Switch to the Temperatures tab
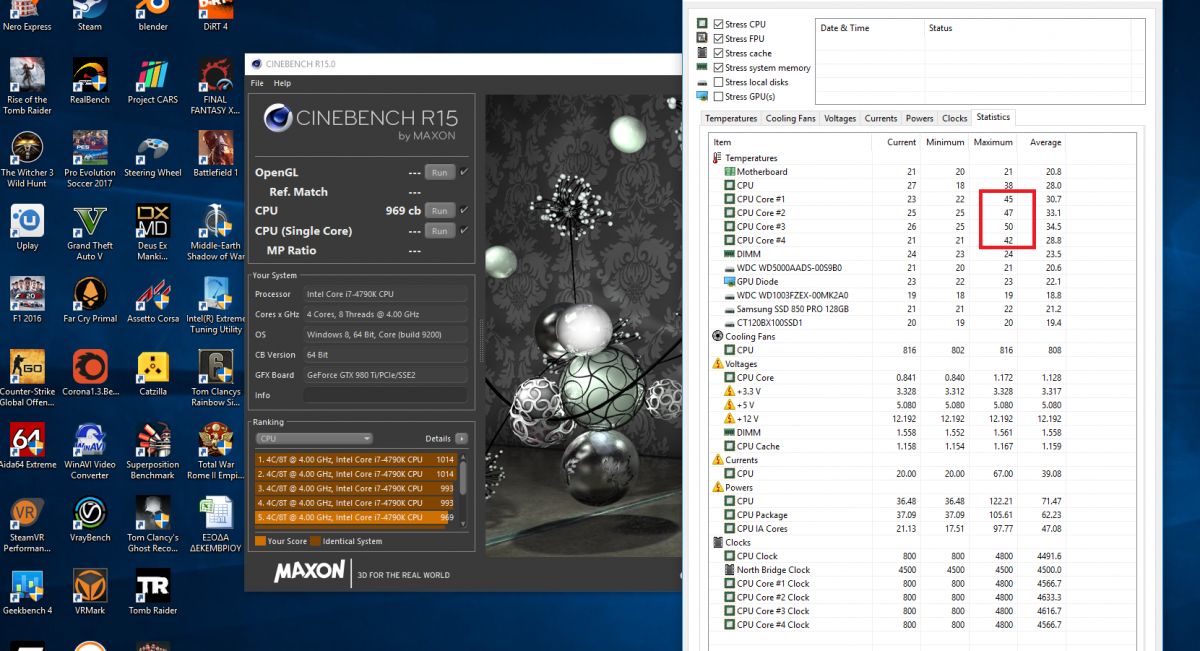 pos(731,118)
